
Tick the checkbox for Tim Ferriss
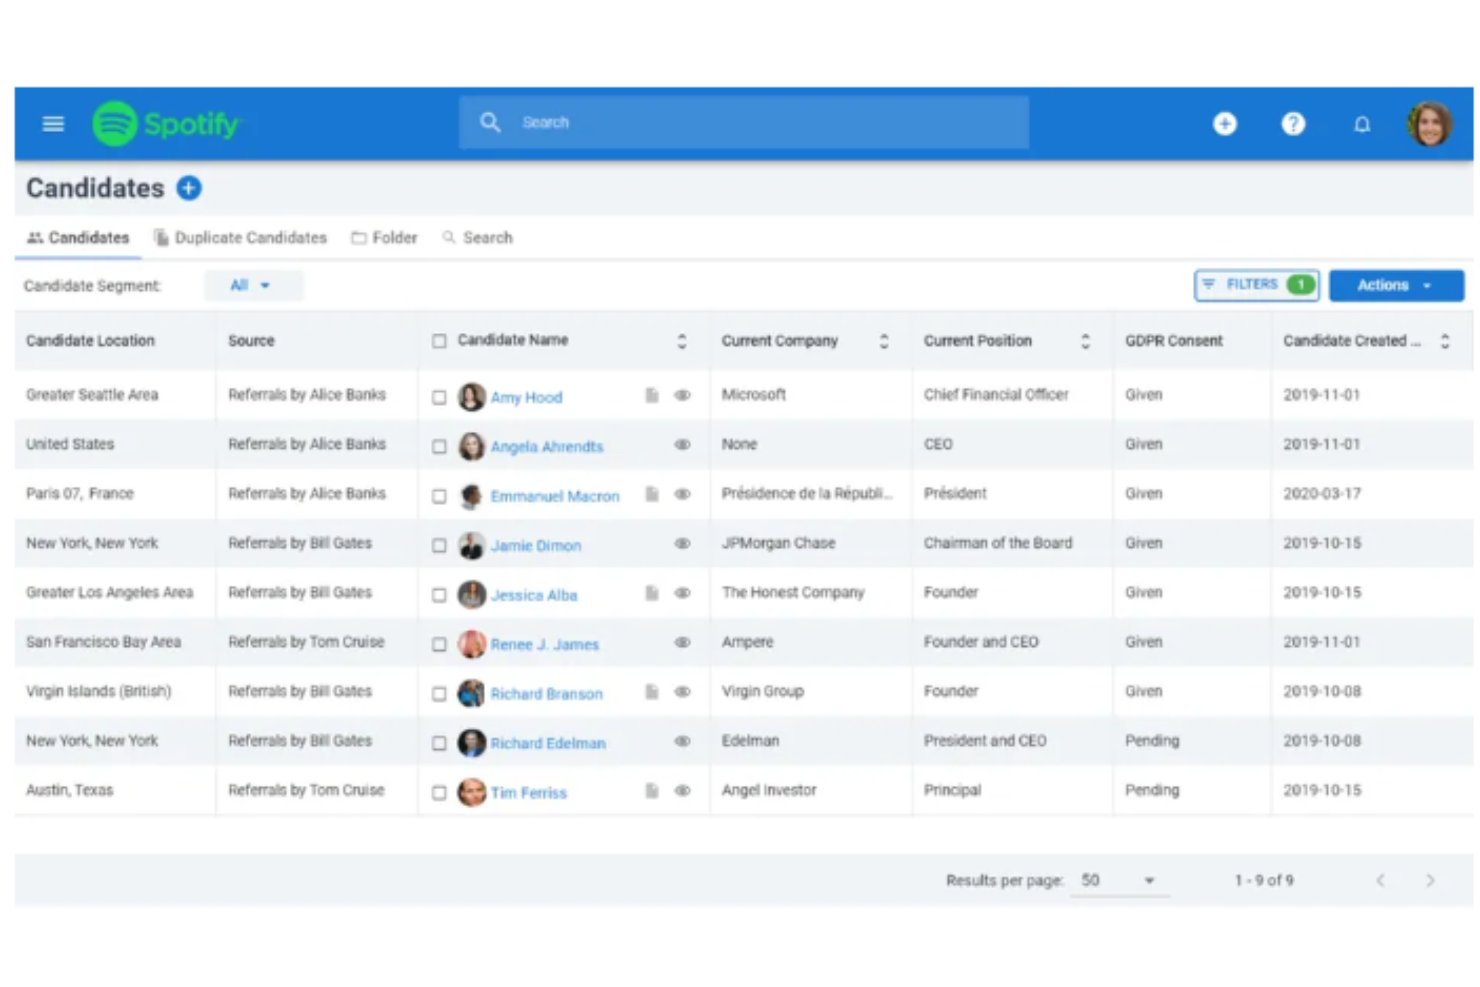439,793
